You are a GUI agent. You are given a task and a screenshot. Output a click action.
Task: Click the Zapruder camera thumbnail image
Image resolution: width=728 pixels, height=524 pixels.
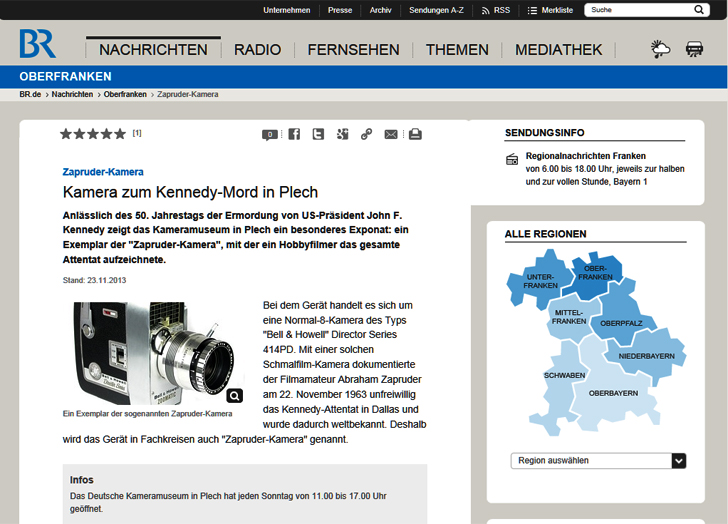157,353
